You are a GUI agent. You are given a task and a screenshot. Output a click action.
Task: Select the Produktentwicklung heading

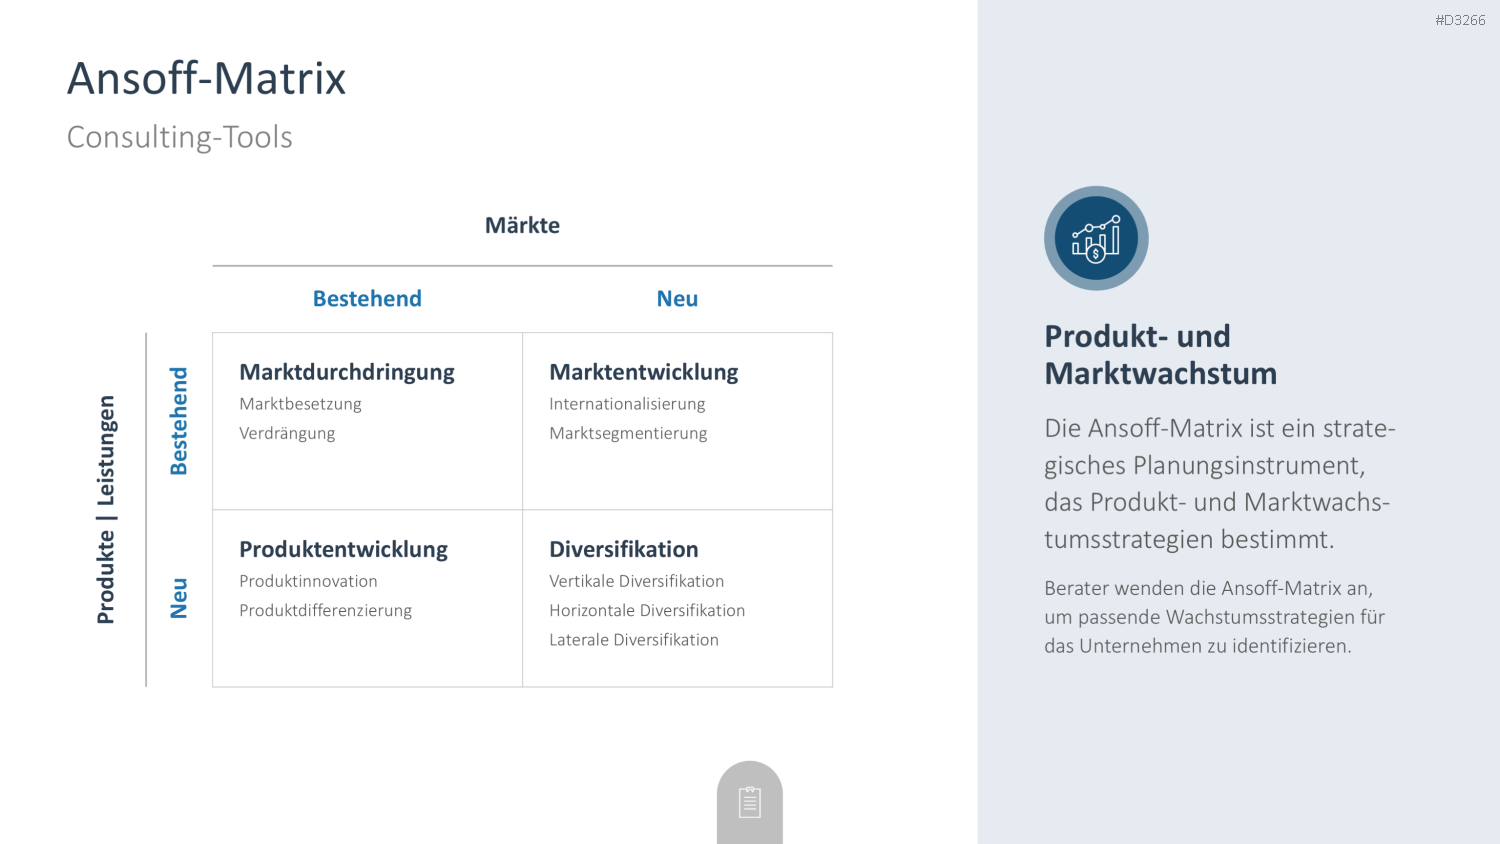(x=343, y=549)
